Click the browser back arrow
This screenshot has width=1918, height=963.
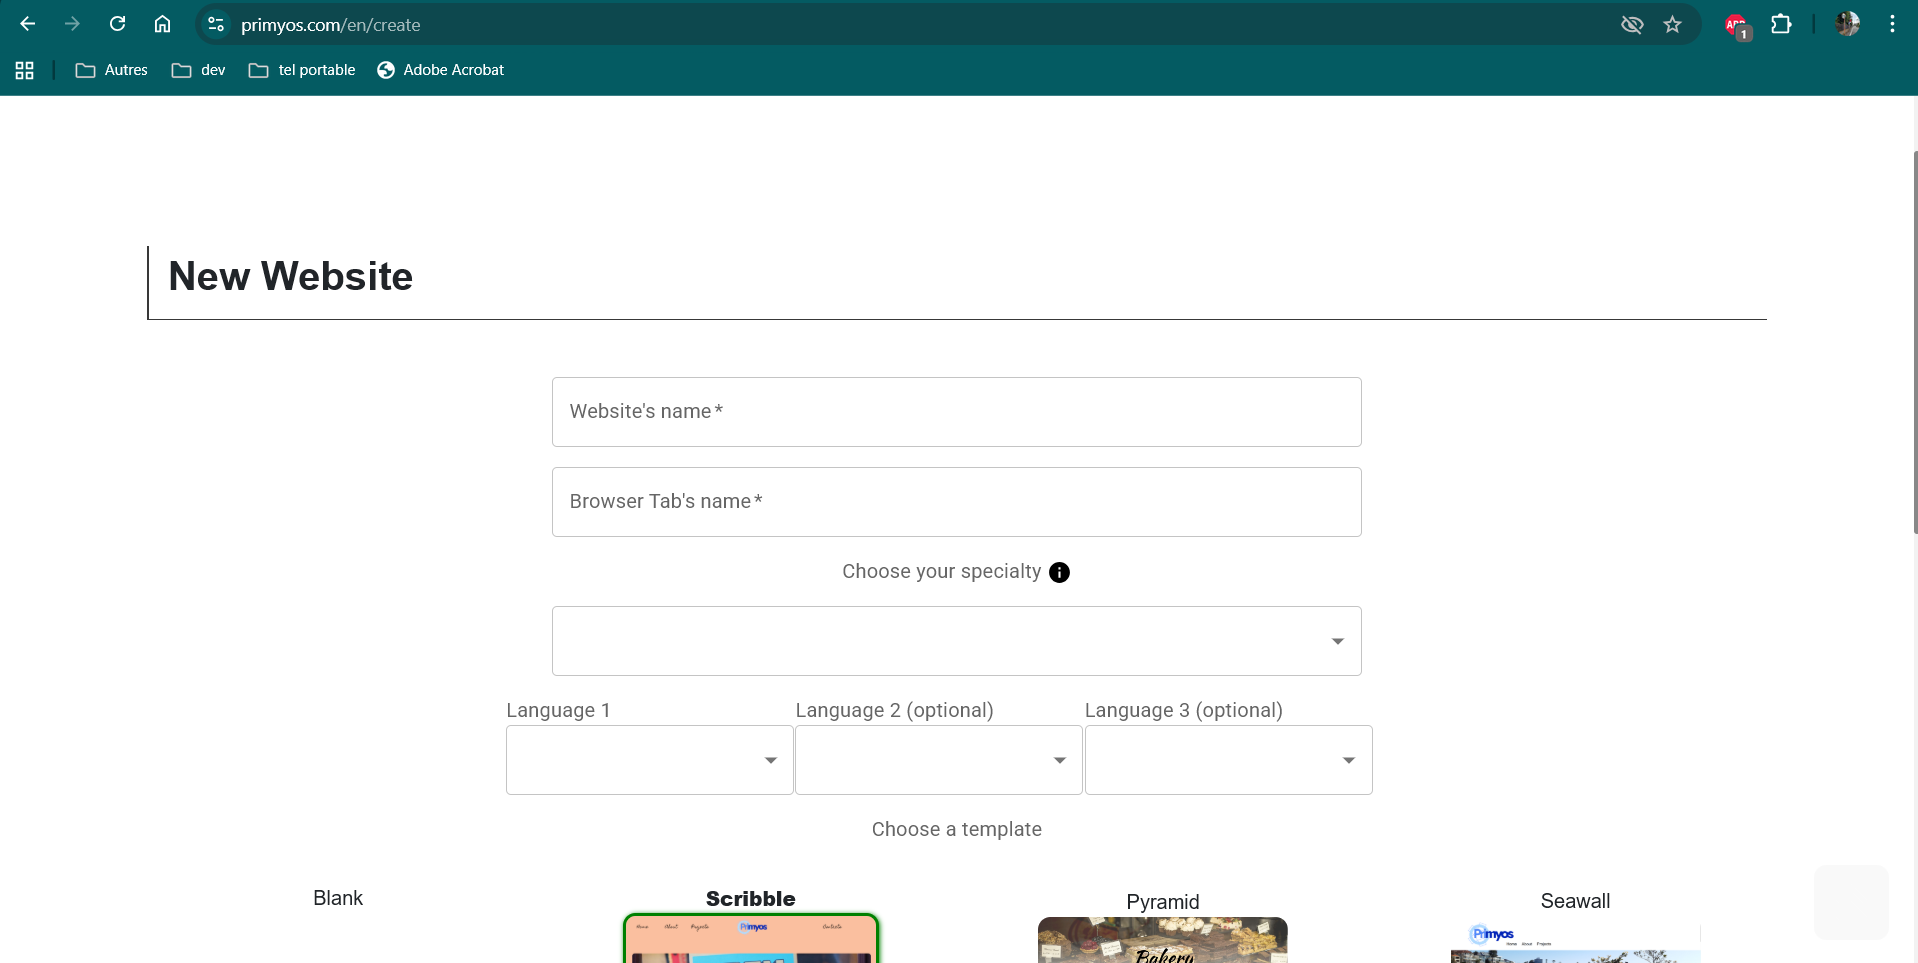[28, 24]
